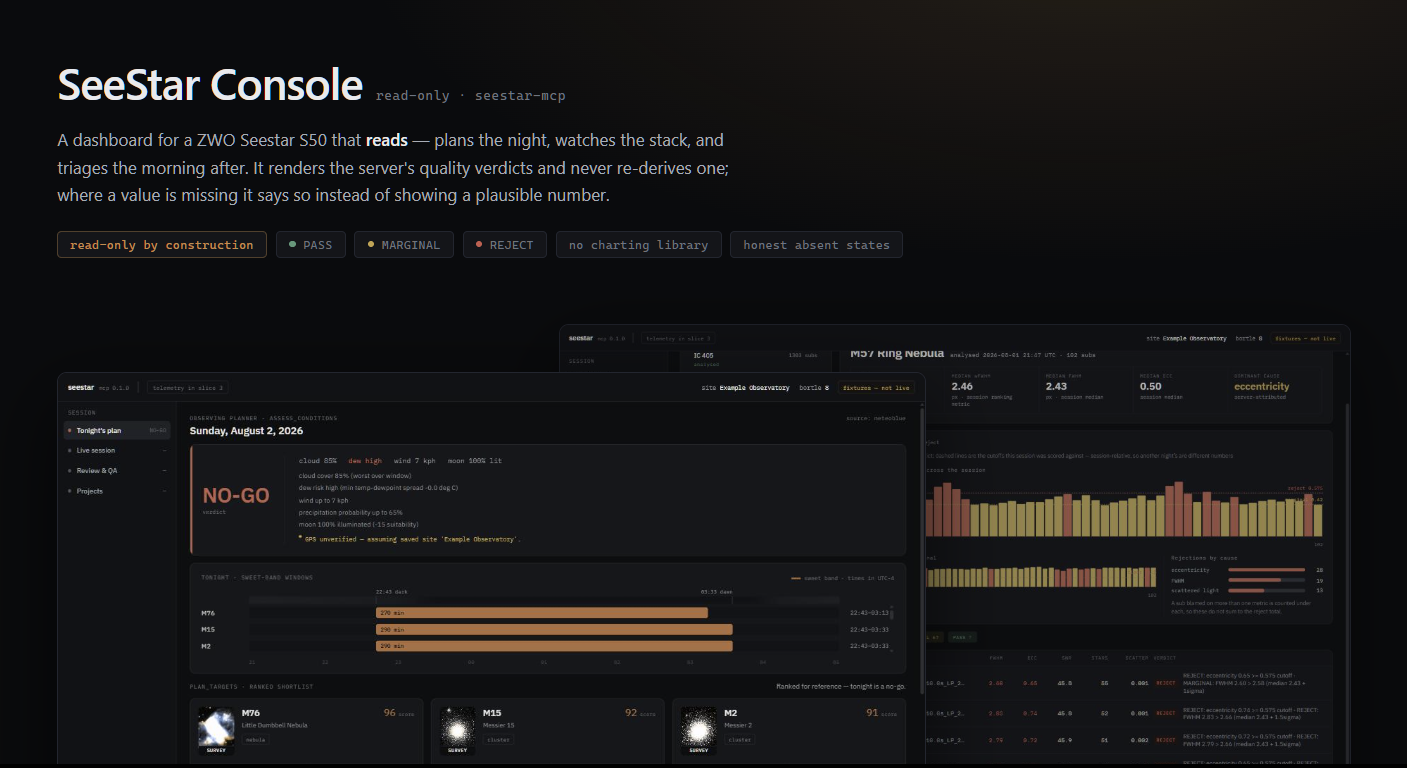Click the REJECT verdict in eccentricity 0.65 row
The image size is (1407, 768).
(1165, 684)
